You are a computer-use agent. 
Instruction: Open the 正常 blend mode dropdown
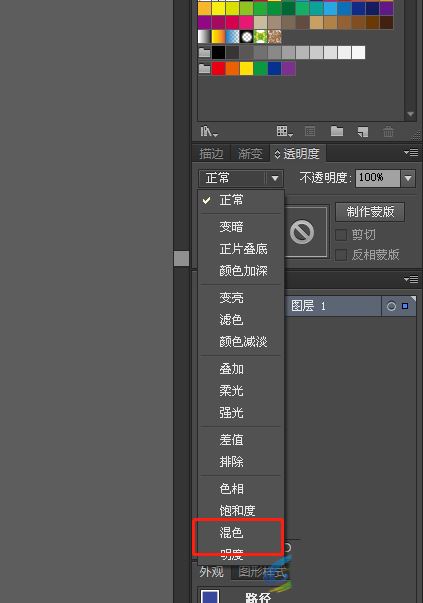coord(241,178)
